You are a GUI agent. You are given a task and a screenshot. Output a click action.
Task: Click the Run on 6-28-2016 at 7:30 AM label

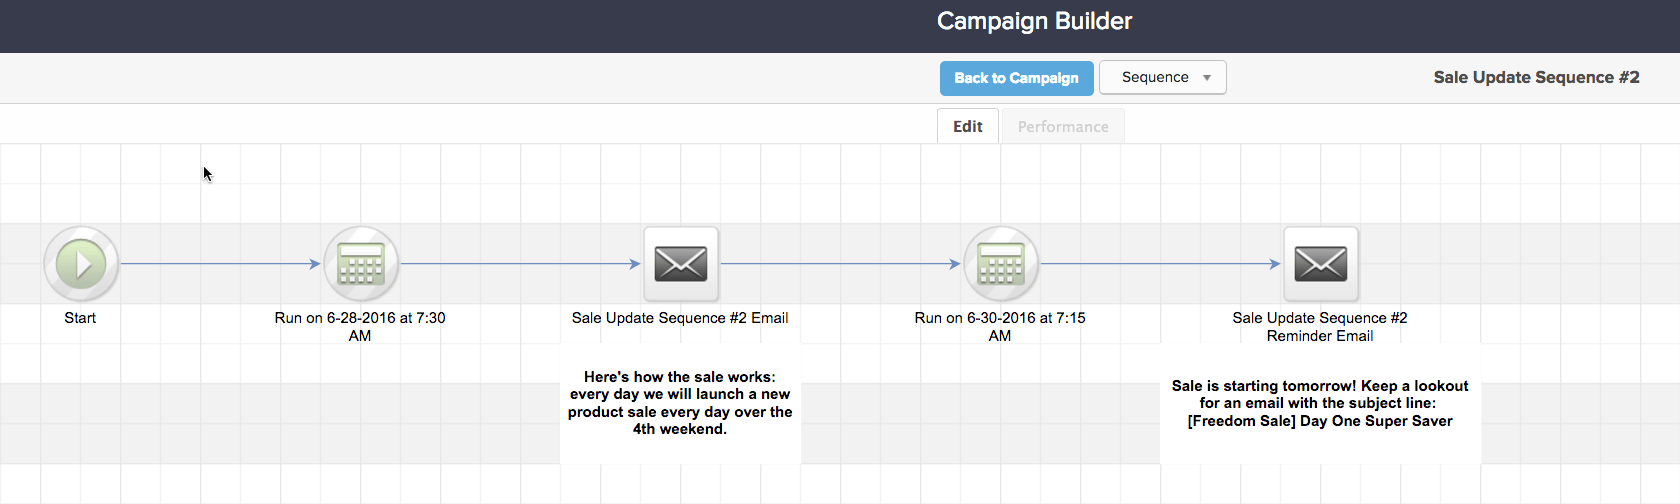[360, 327]
